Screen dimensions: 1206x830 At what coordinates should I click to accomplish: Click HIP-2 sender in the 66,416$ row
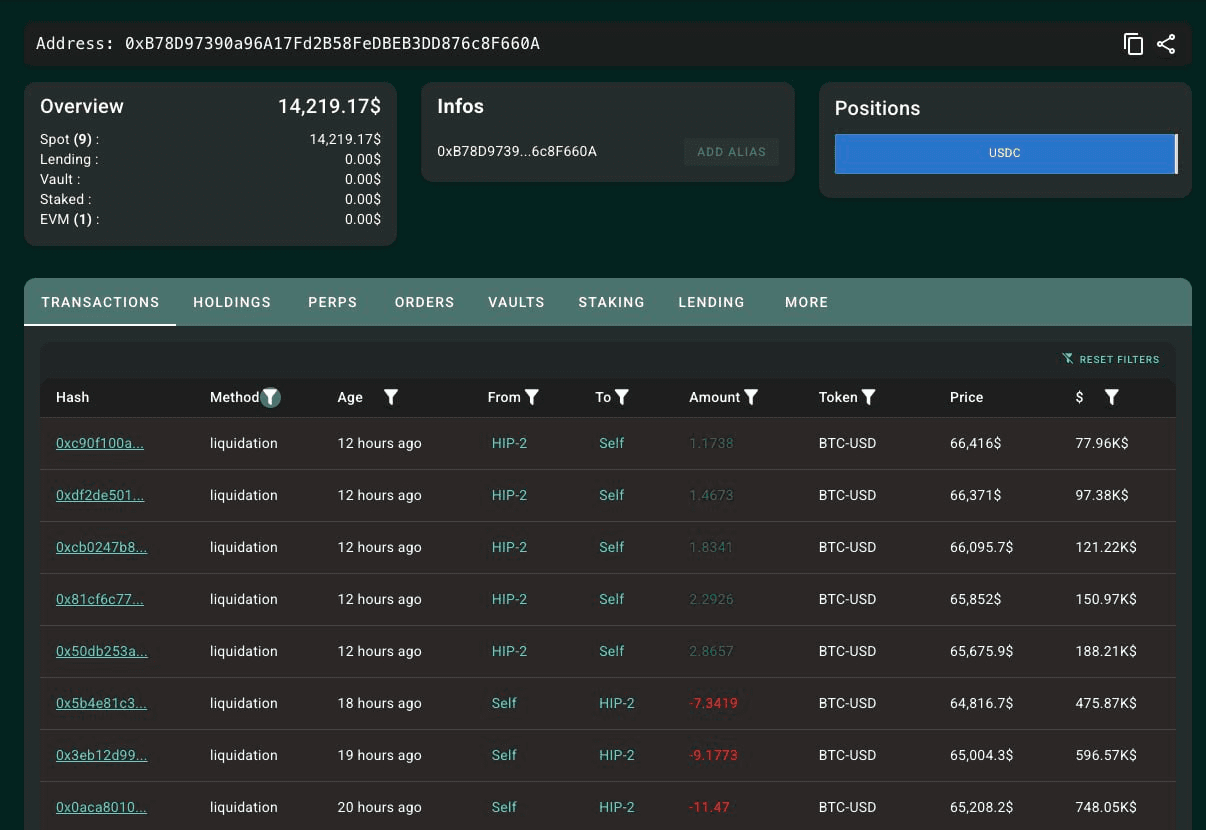(509, 443)
